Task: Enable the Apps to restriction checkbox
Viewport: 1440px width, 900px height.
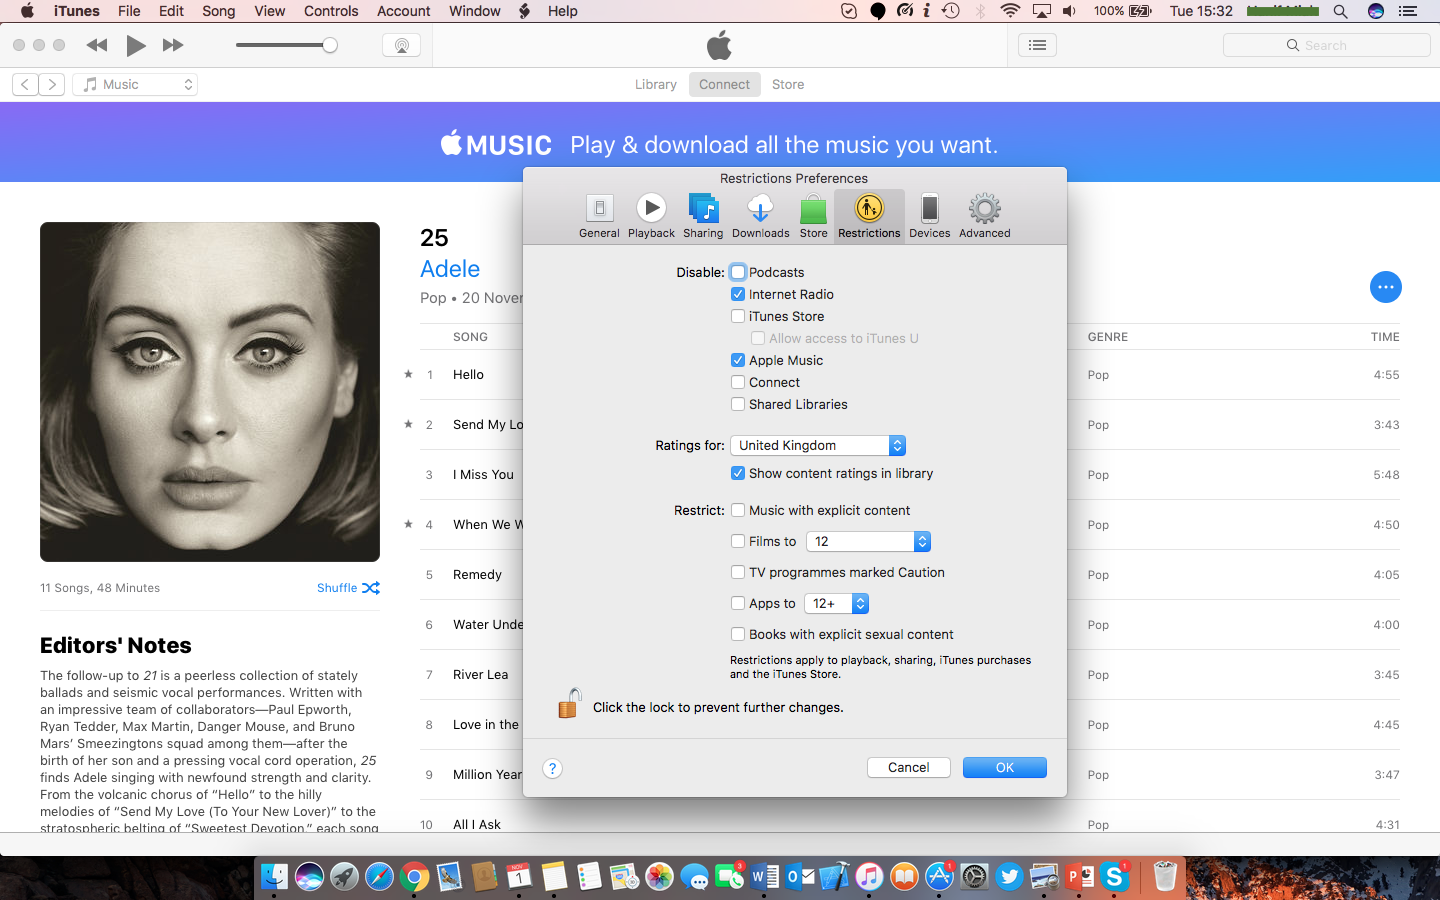Action: pyautogui.click(x=738, y=603)
